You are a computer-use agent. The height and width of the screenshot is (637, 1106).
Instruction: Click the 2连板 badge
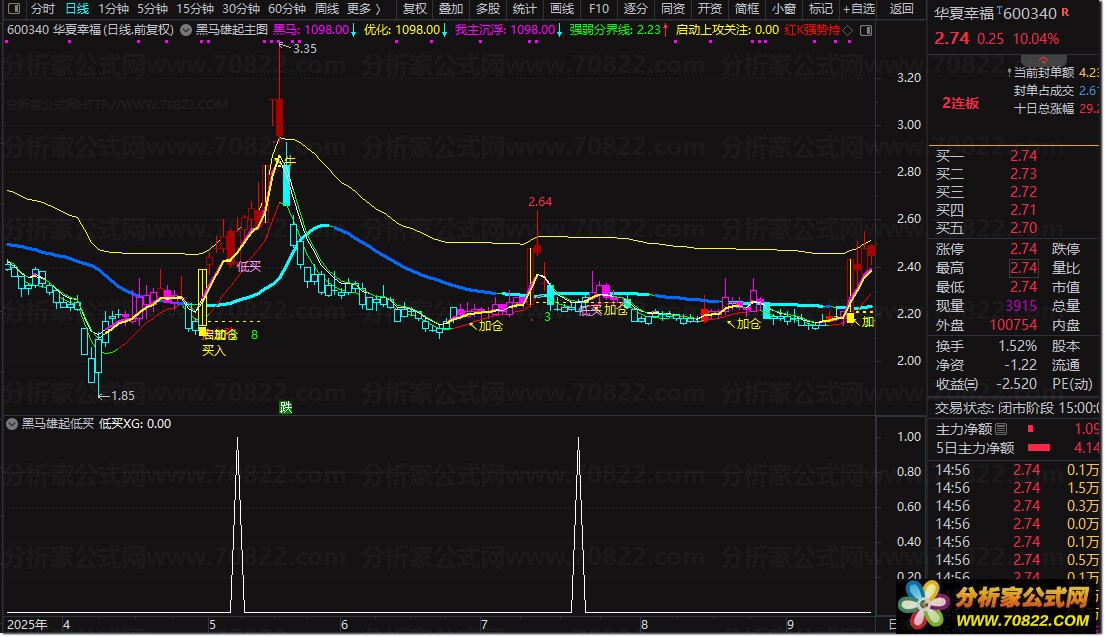[x=961, y=103]
